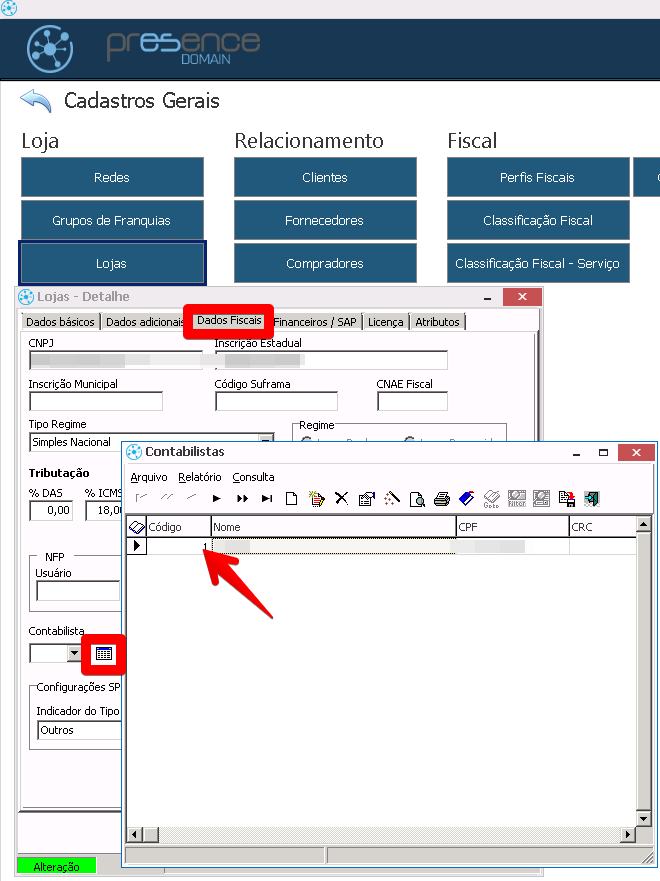Click the next record arrow in the Contabilistas toolbar
Image resolution: width=660 pixels, height=881 pixels.
coord(216,498)
